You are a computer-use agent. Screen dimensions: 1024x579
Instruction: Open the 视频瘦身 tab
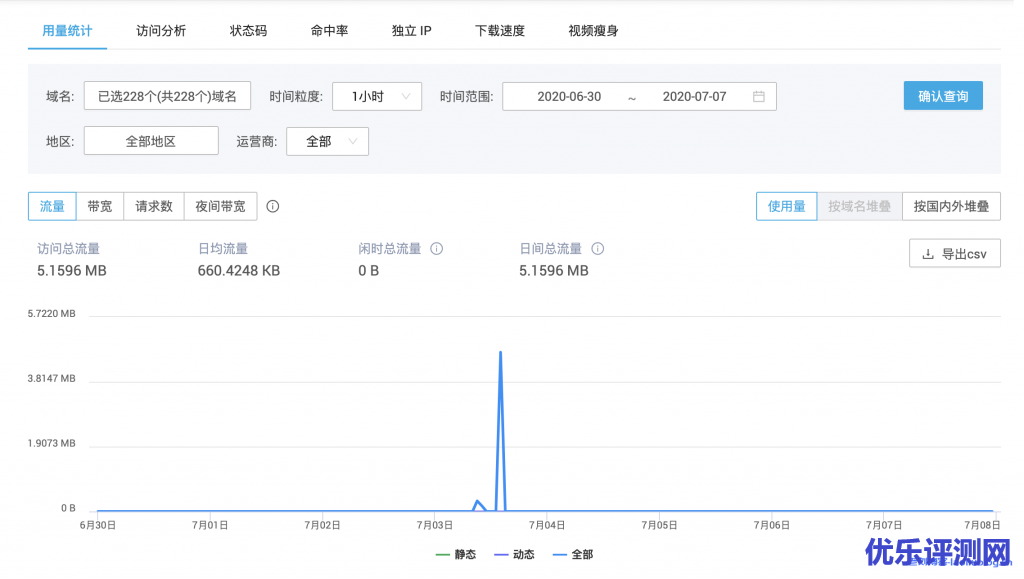[593, 31]
